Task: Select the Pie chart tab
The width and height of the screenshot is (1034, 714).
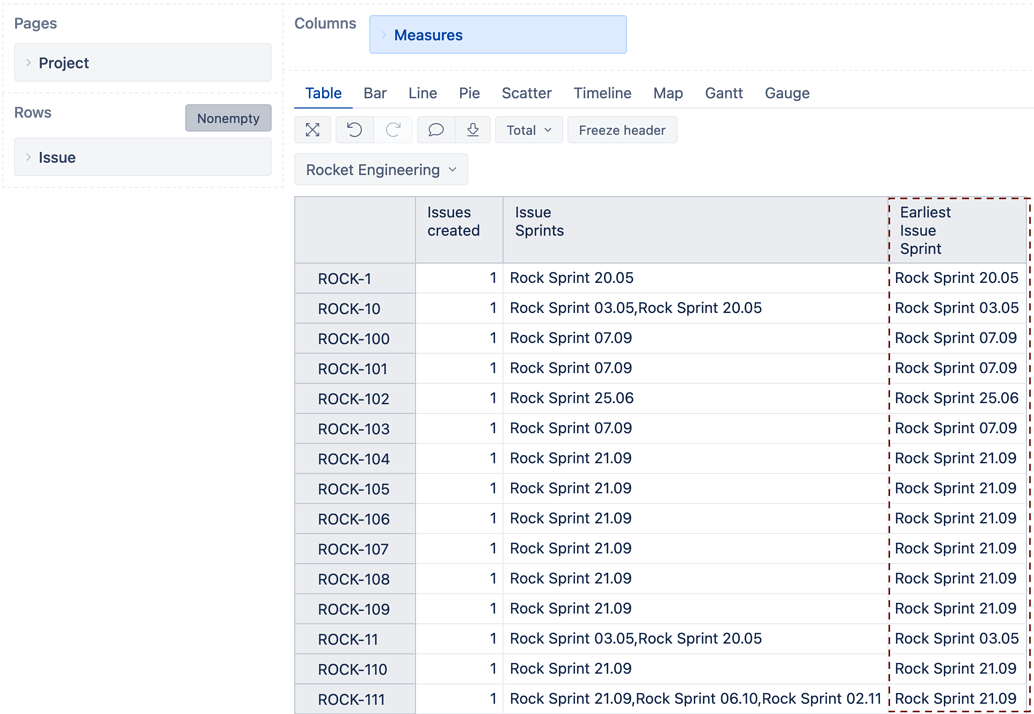Action: click(x=469, y=93)
